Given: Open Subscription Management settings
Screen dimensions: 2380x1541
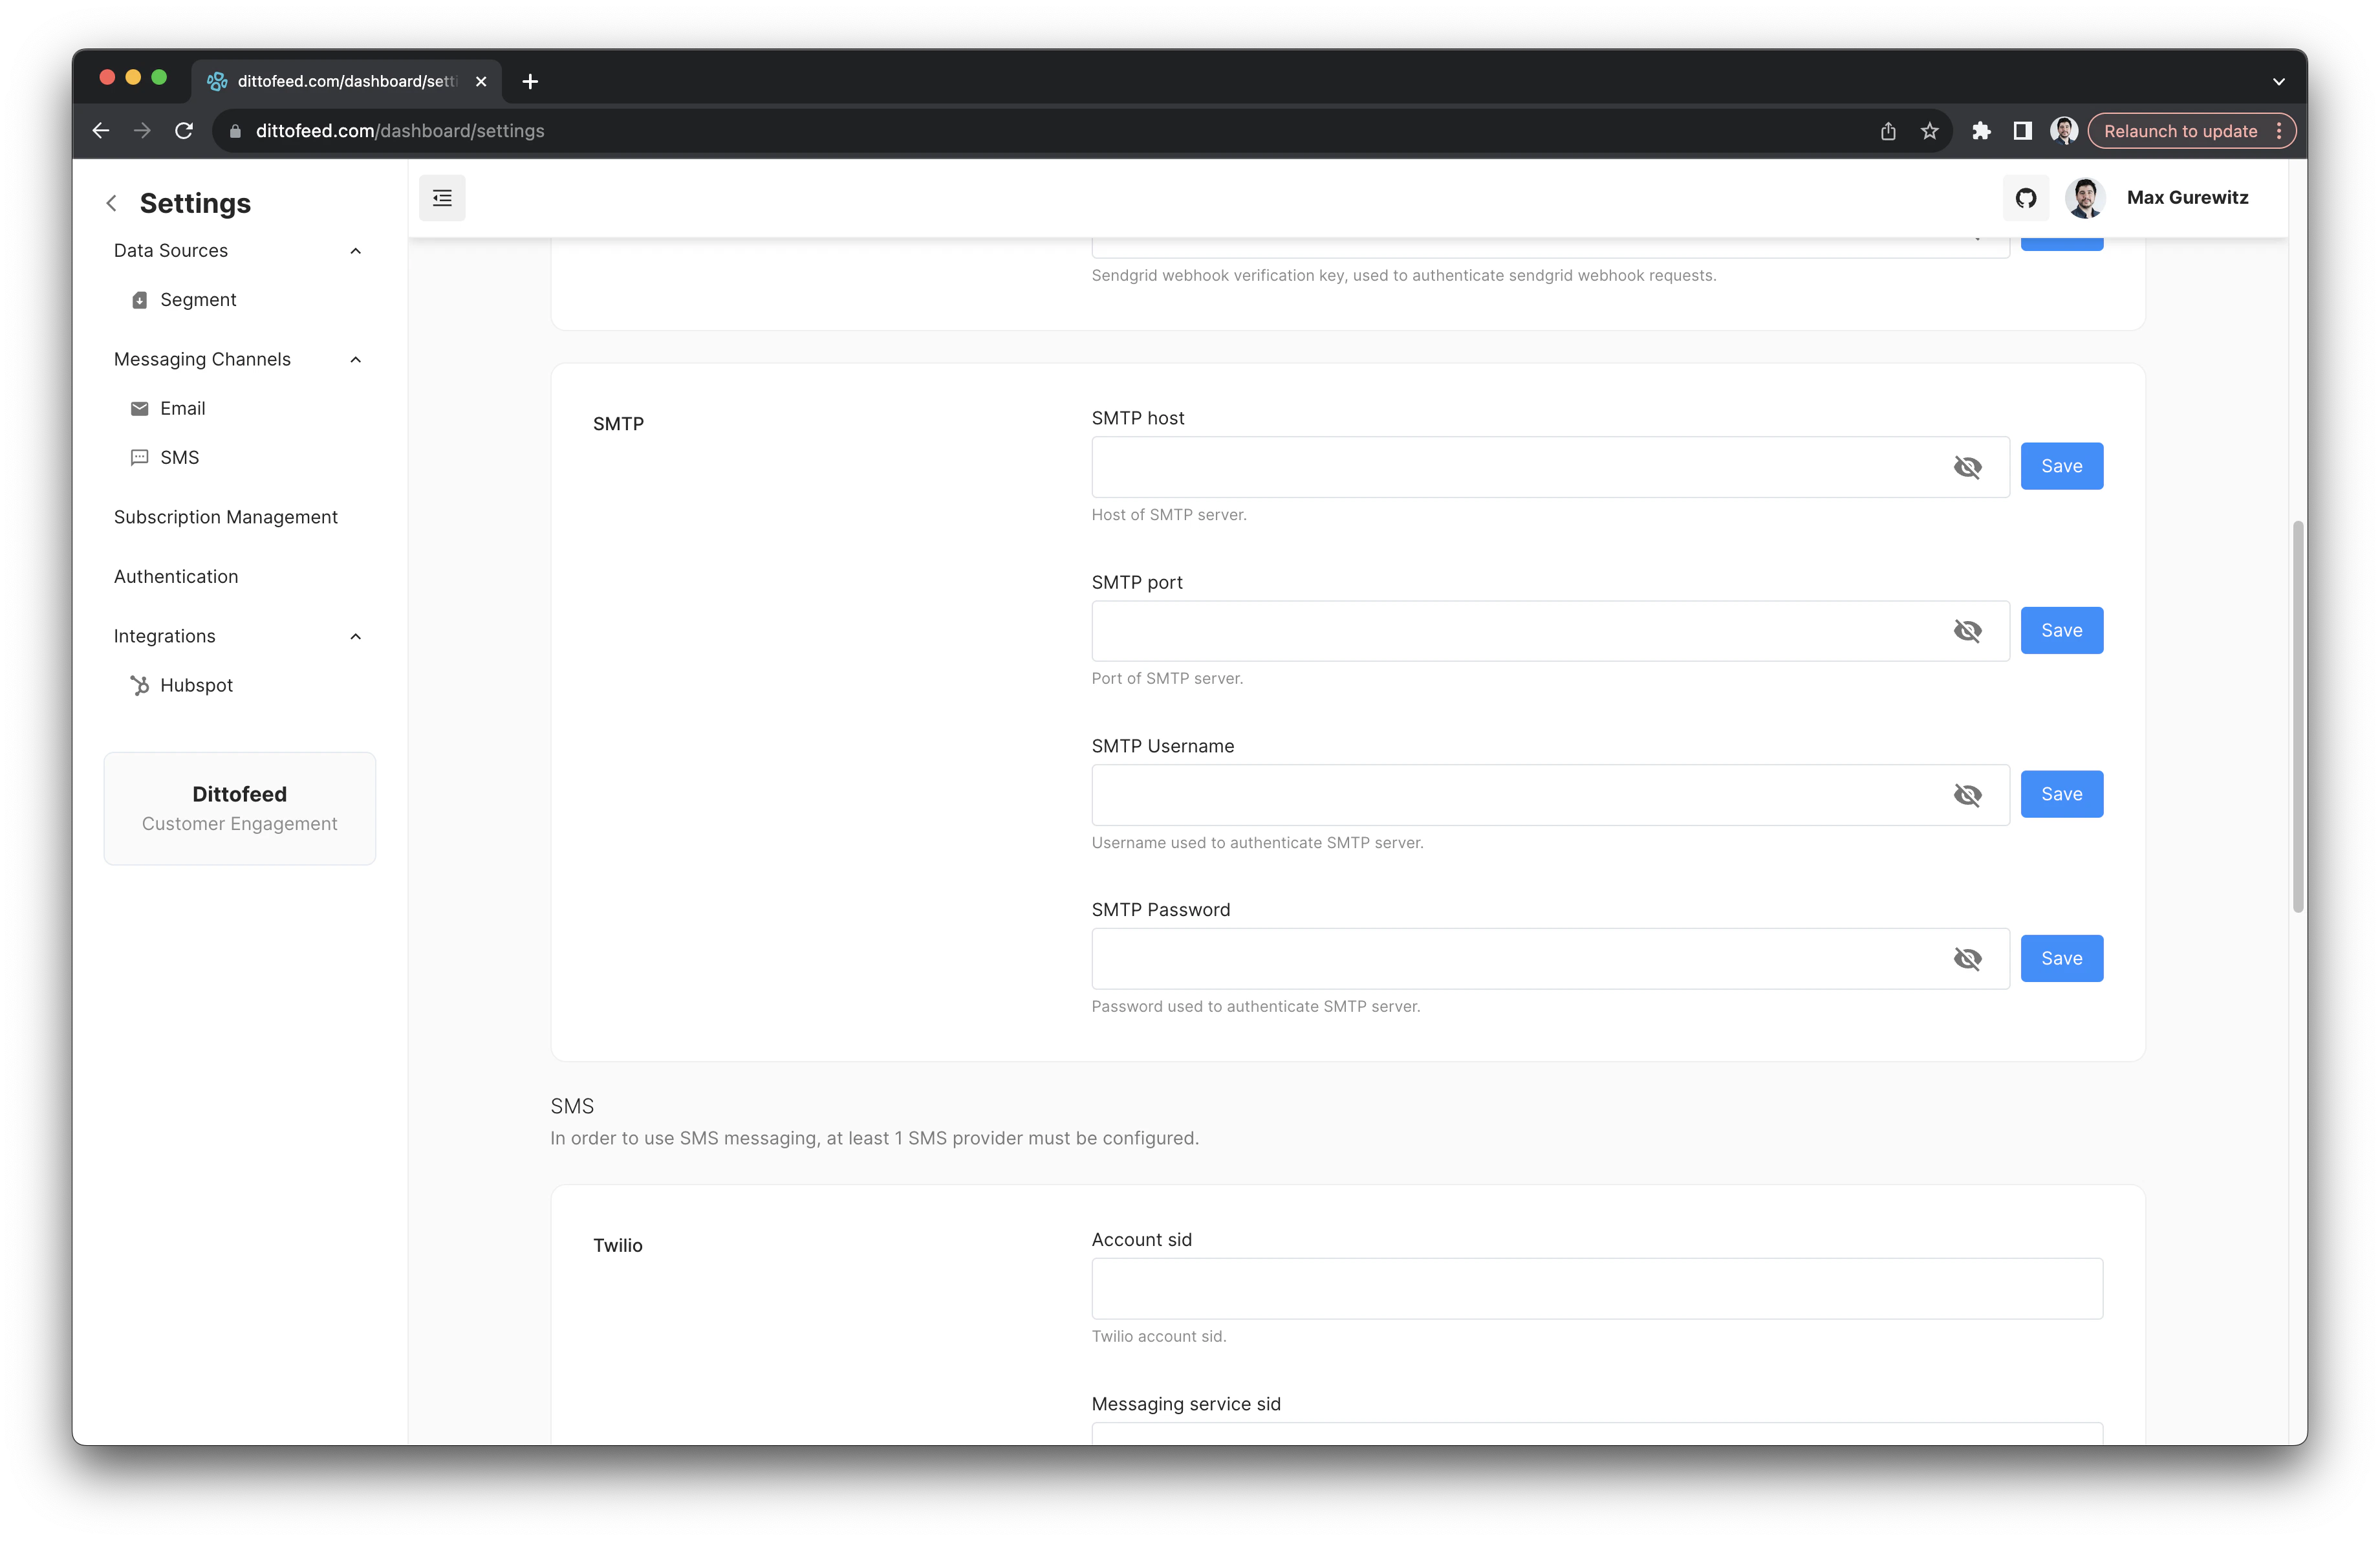Looking at the screenshot, I should (225, 517).
